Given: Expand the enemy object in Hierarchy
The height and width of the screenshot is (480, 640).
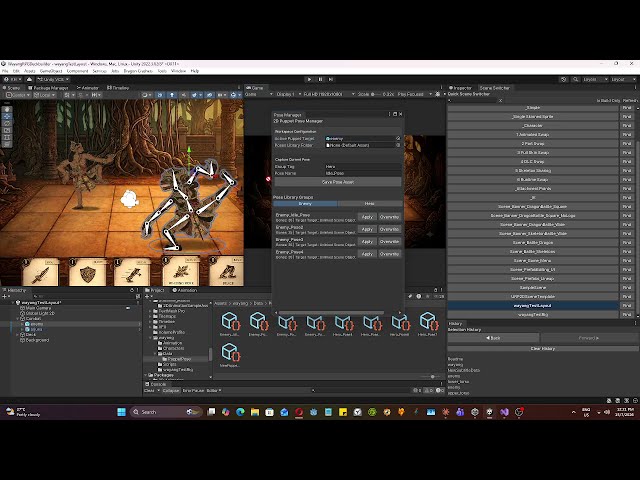Looking at the screenshot, I should (x=22, y=324).
